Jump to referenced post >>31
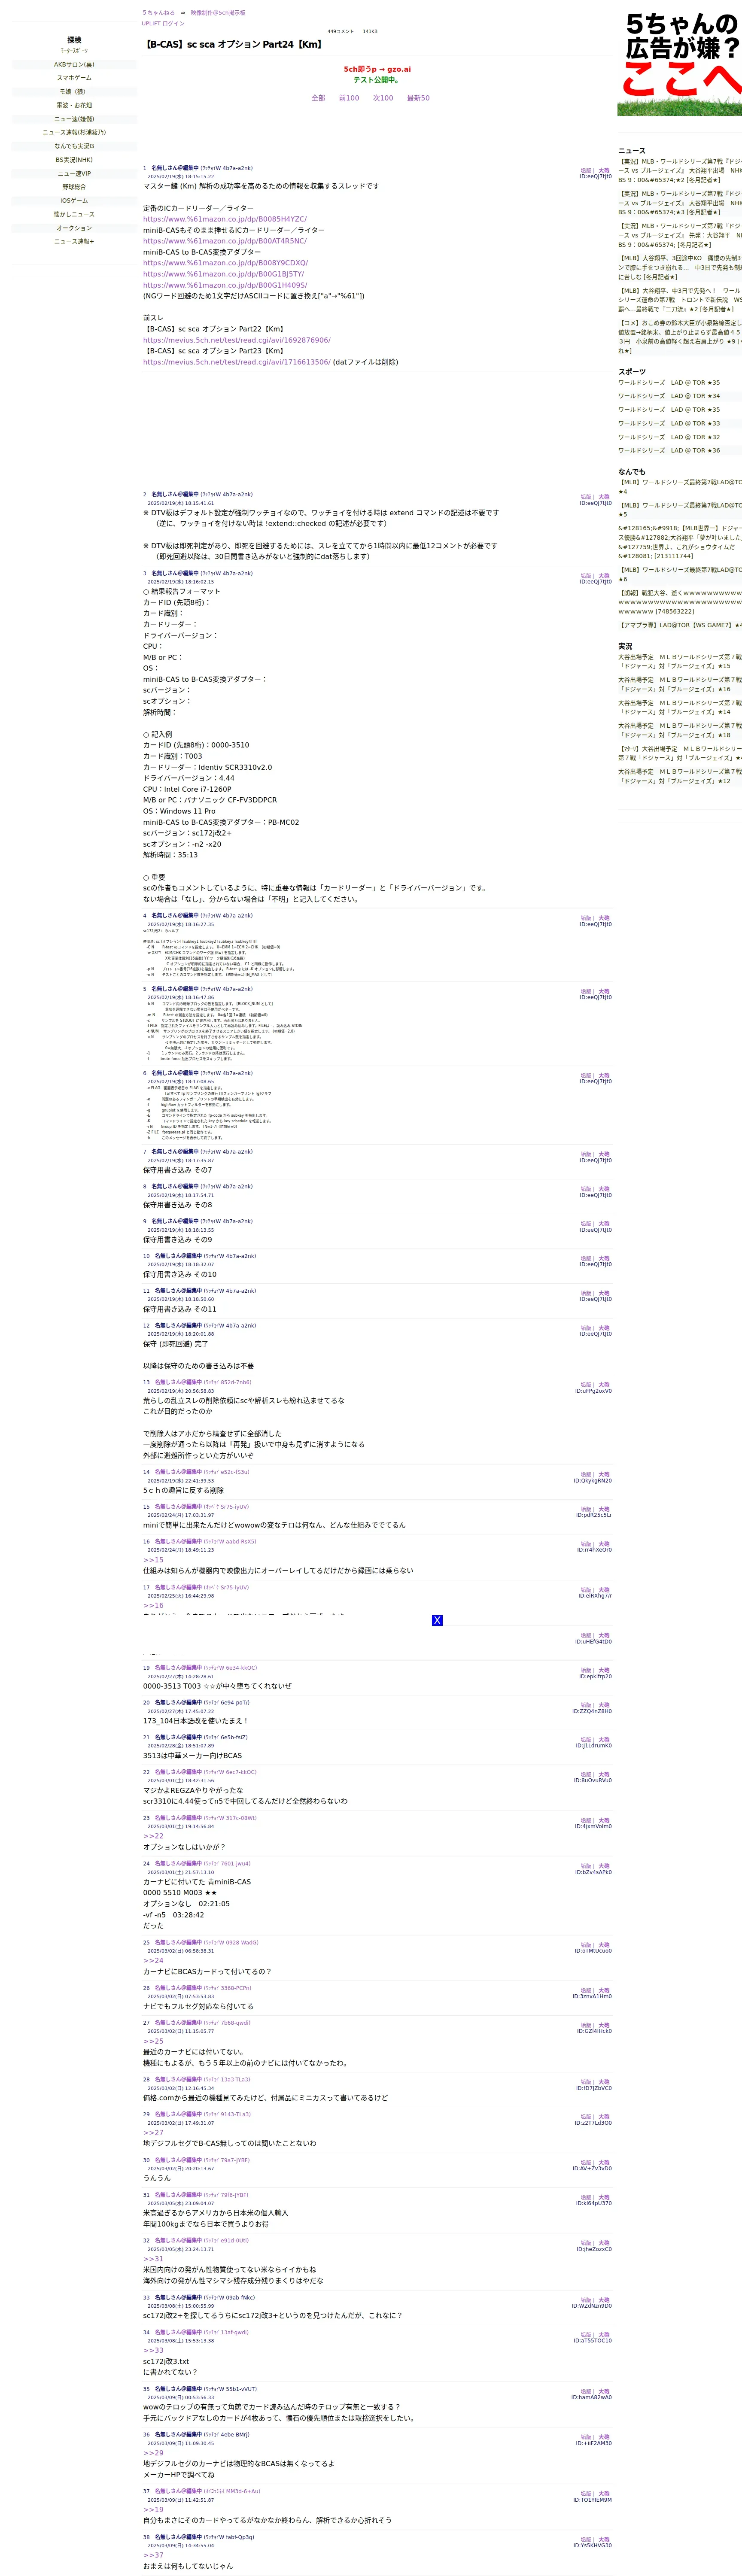 click(x=153, y=2259)
